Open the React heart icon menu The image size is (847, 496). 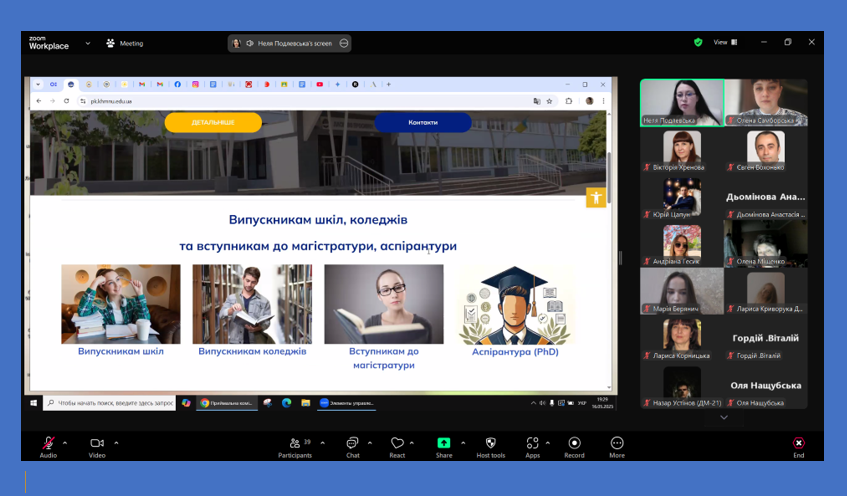point(397,447)
